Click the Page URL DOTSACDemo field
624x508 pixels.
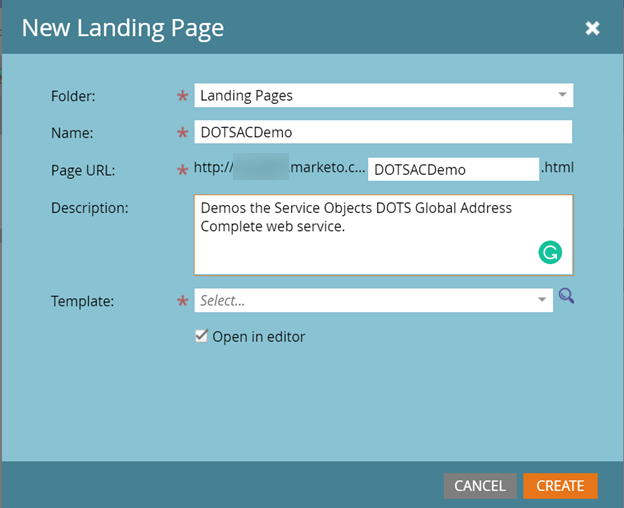pos(453,169)
